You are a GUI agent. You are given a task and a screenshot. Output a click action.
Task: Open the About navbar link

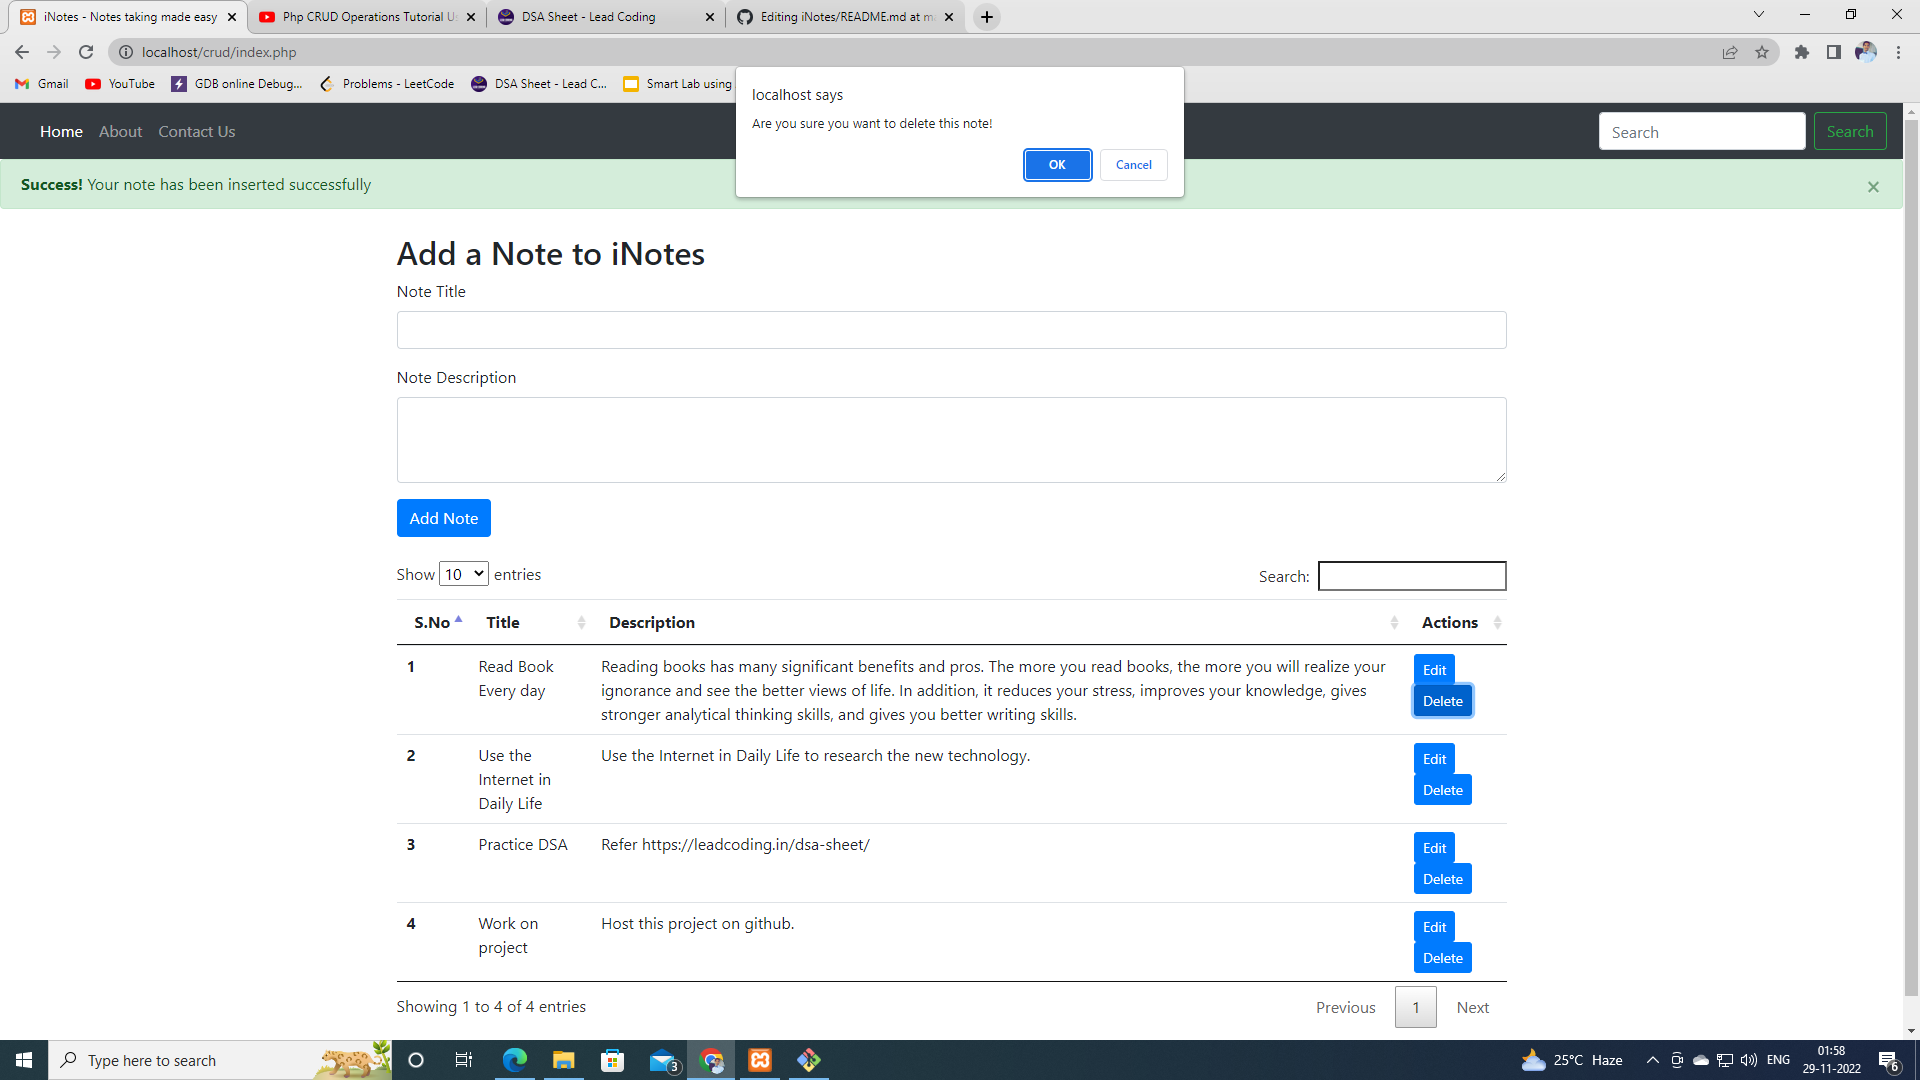[120, 132]
